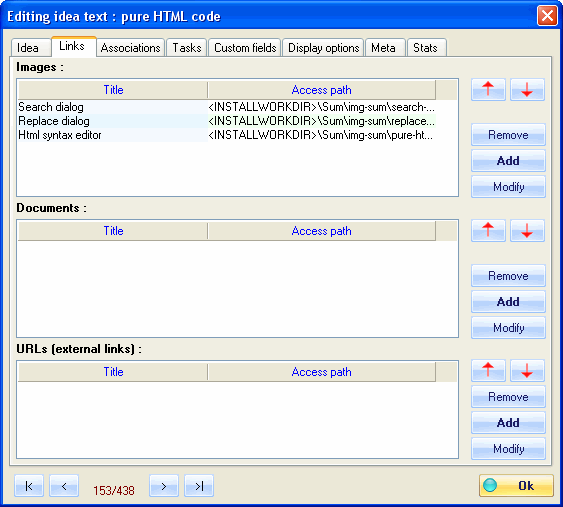Confirm changes with the Ok button
The image size is (563, 507).
(516, 485)
